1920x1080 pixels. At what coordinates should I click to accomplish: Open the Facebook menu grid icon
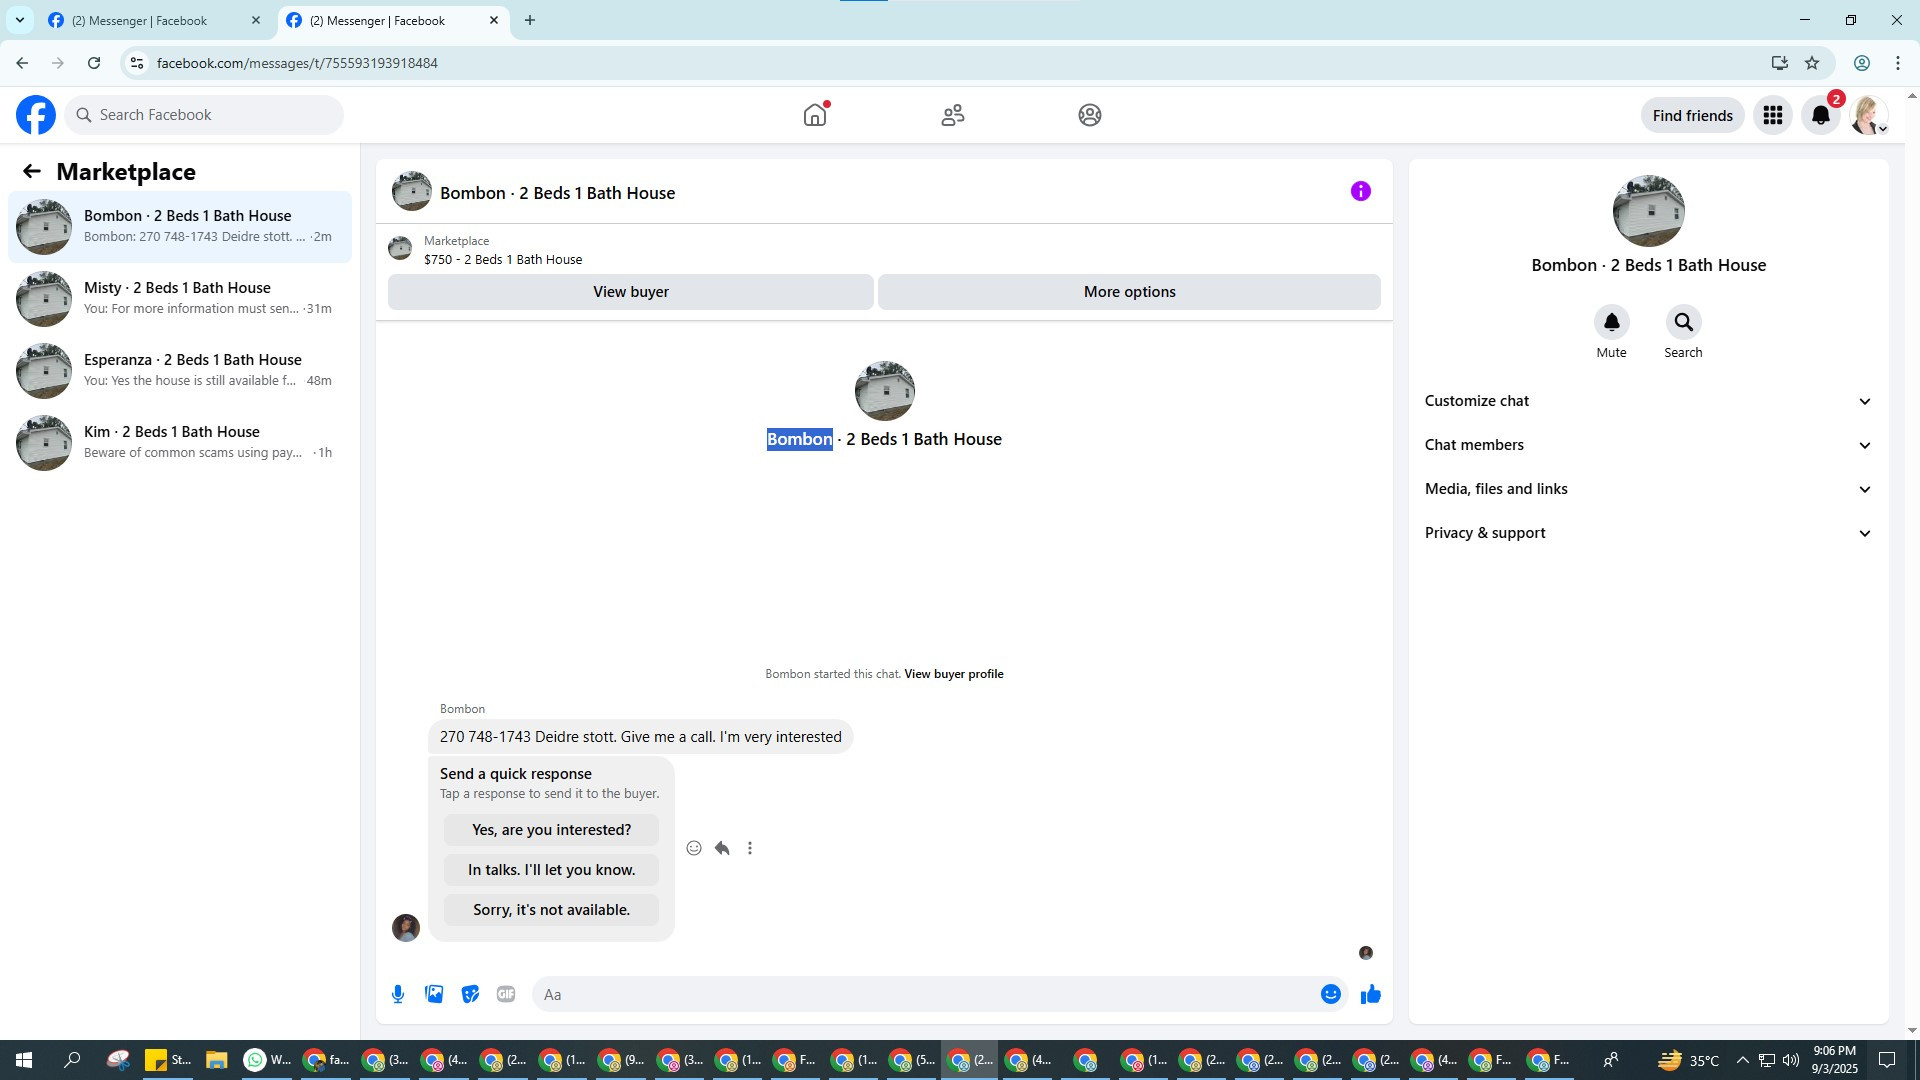tap(1773, 115)
